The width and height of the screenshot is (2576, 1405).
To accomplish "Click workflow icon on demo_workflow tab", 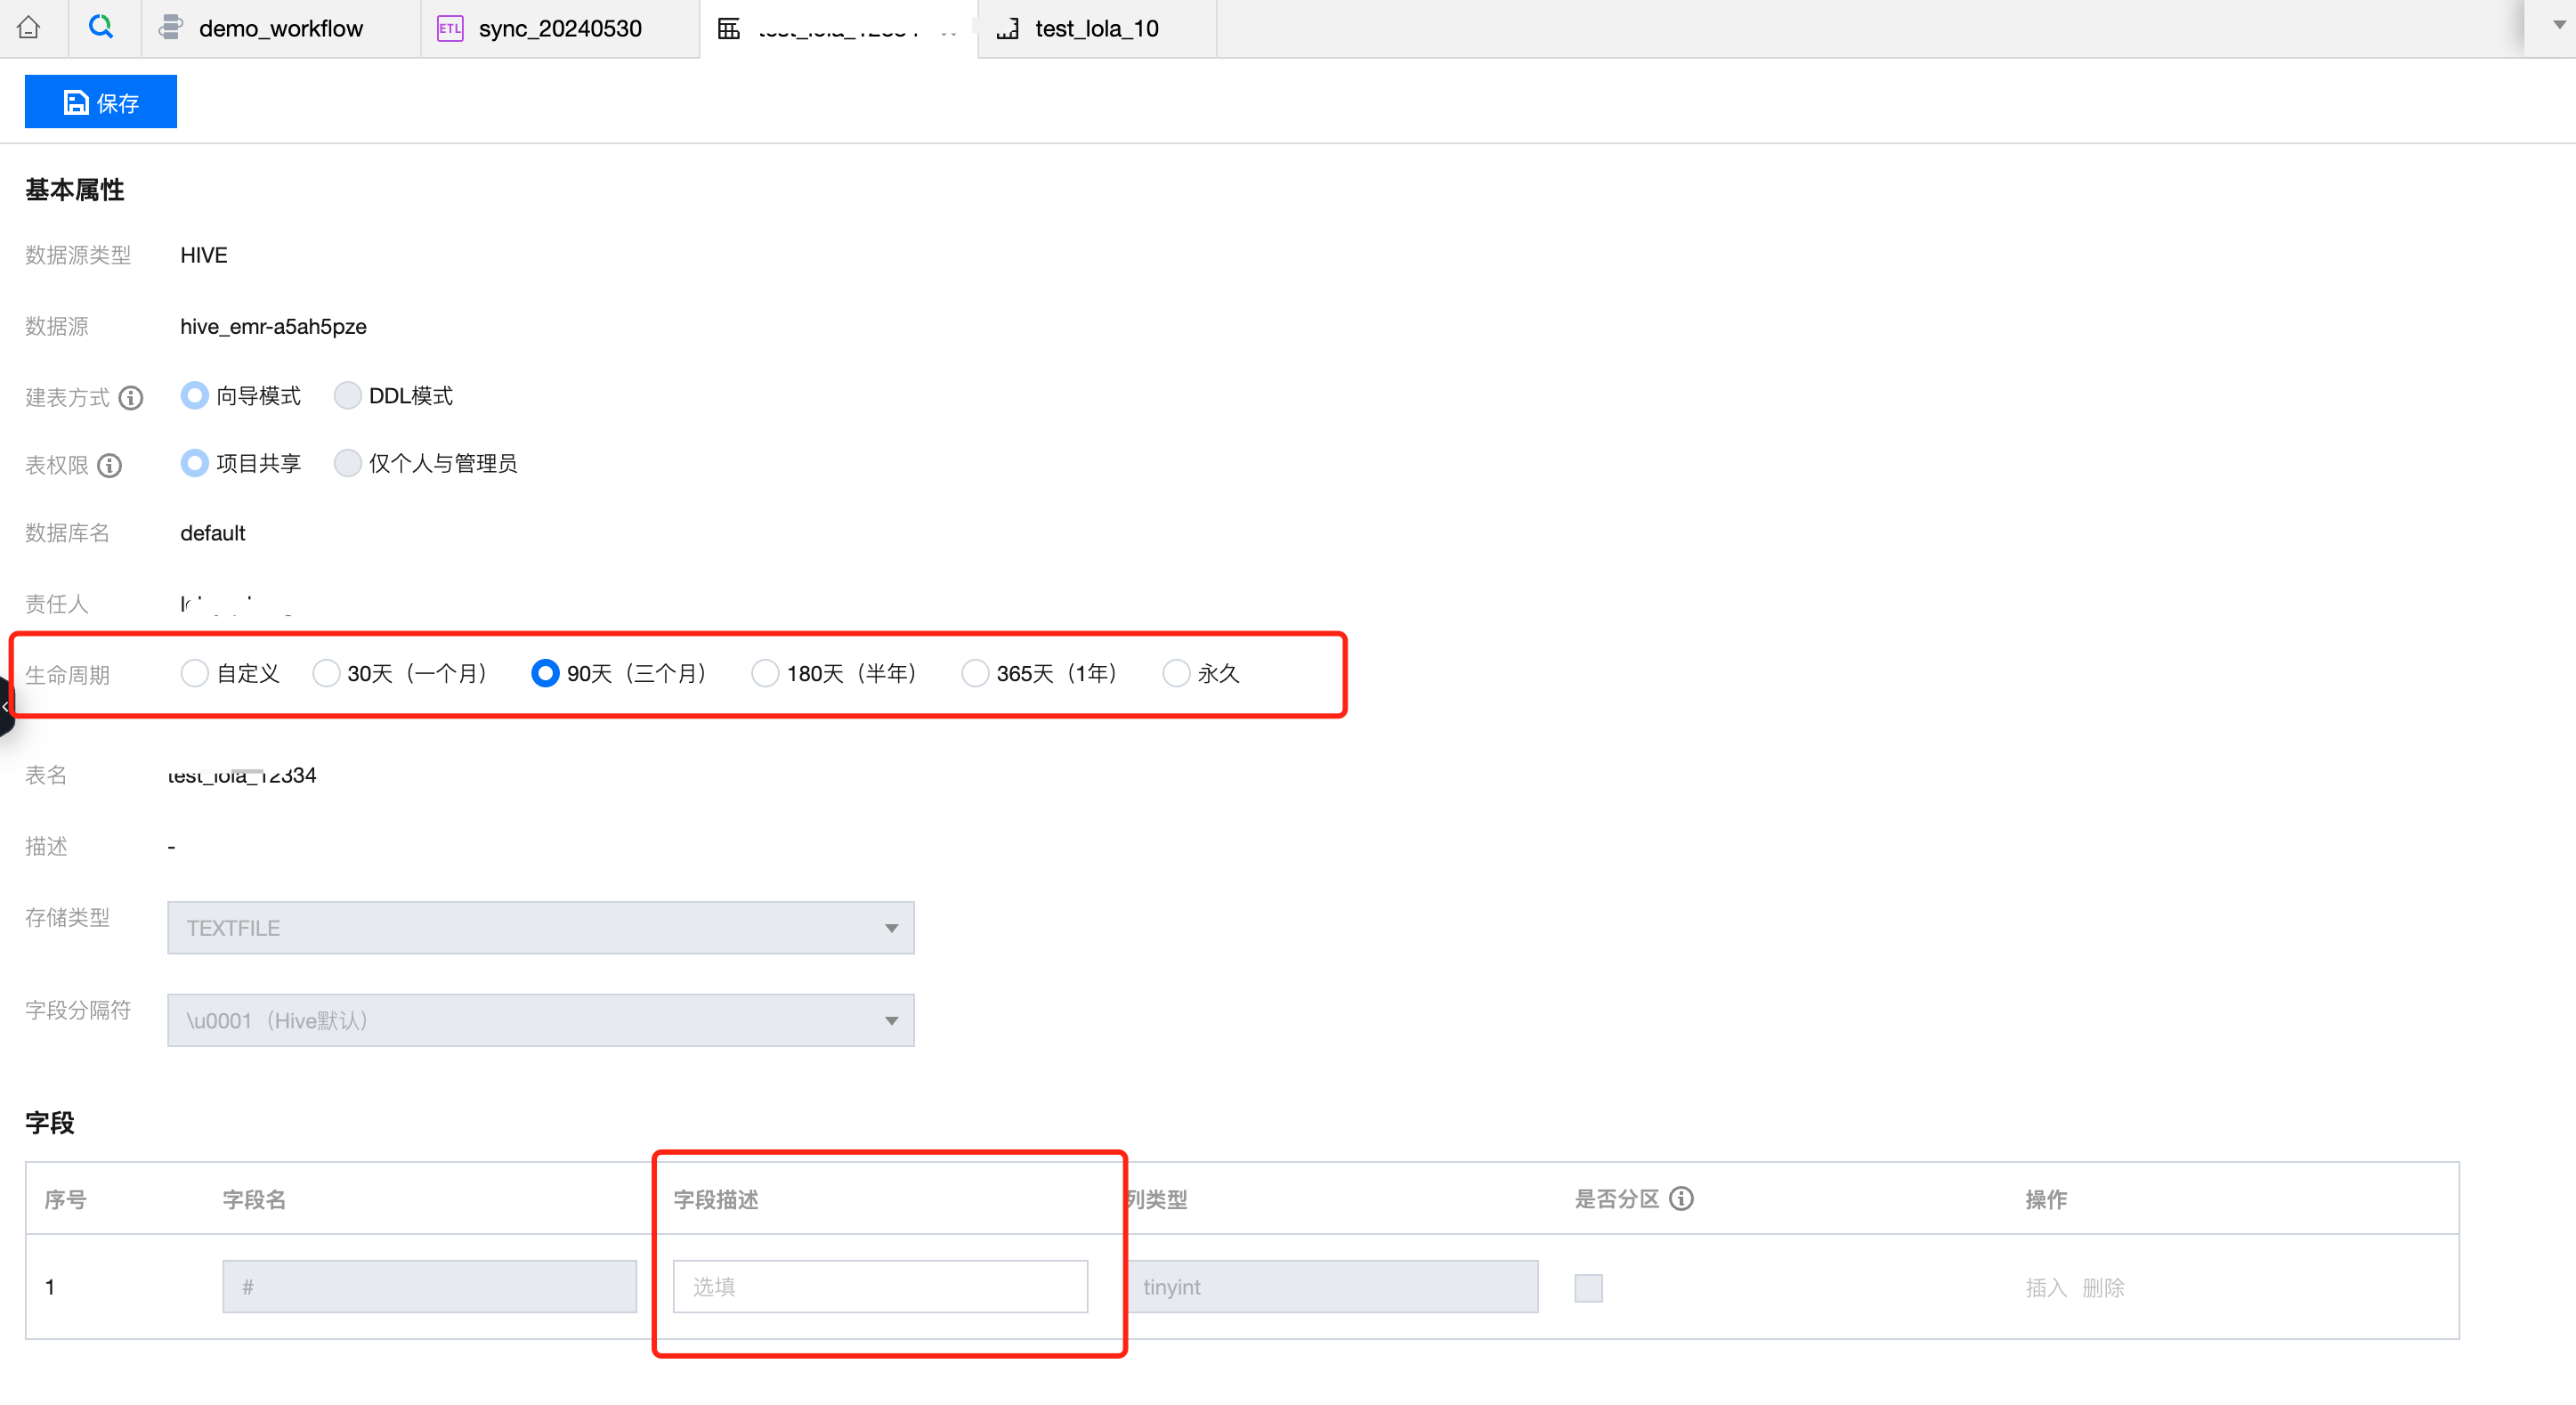I will pos(171,28).
